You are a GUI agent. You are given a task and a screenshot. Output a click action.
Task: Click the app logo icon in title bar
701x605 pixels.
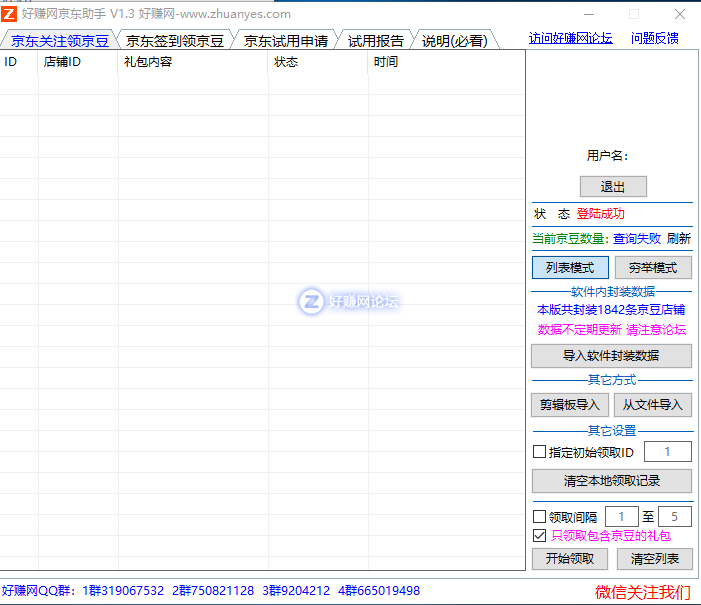pos(9,14)
